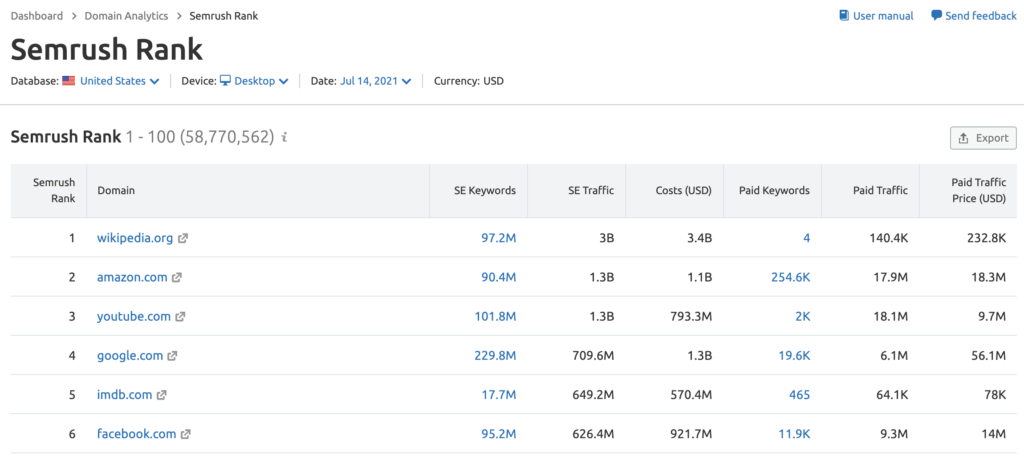1024x456 pixels.
Task: Open external link icon next to facebook.com
Action: point(186,434)
